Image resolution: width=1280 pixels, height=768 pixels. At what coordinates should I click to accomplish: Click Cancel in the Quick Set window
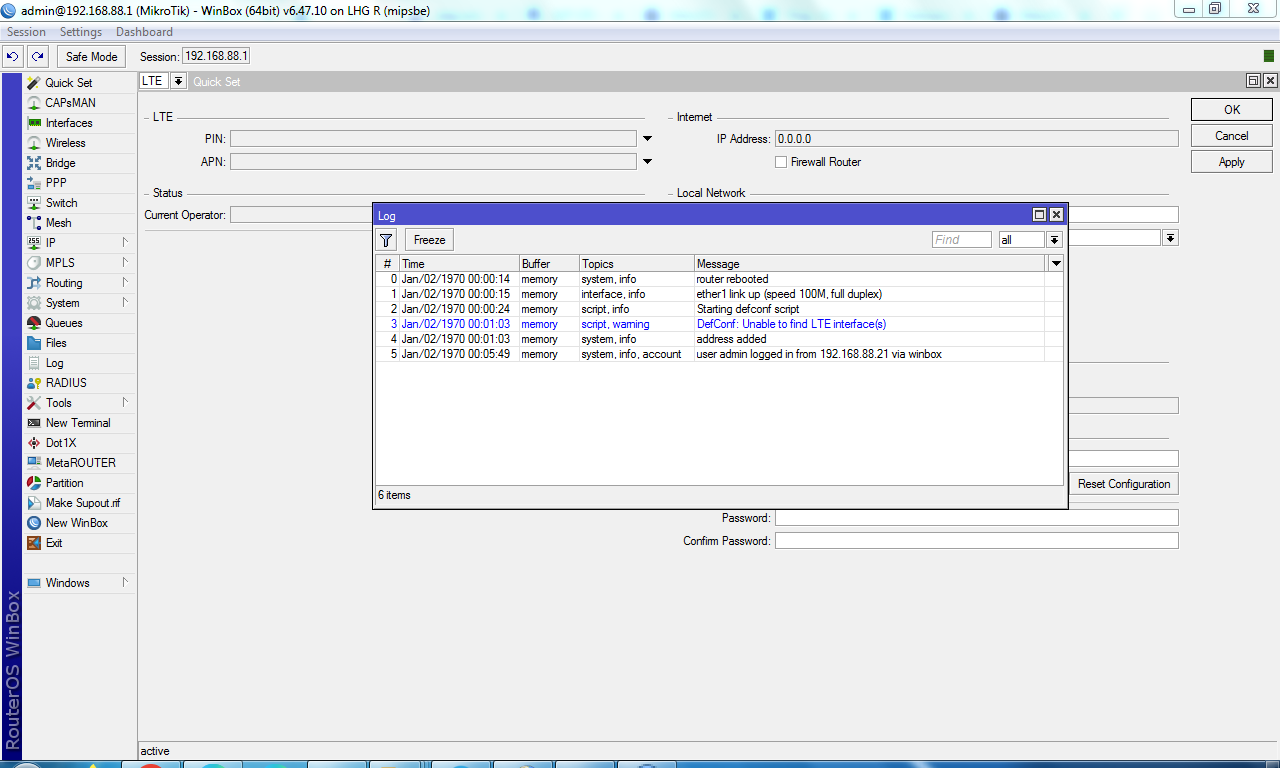pyautogui.click(x=1232, y=136)
